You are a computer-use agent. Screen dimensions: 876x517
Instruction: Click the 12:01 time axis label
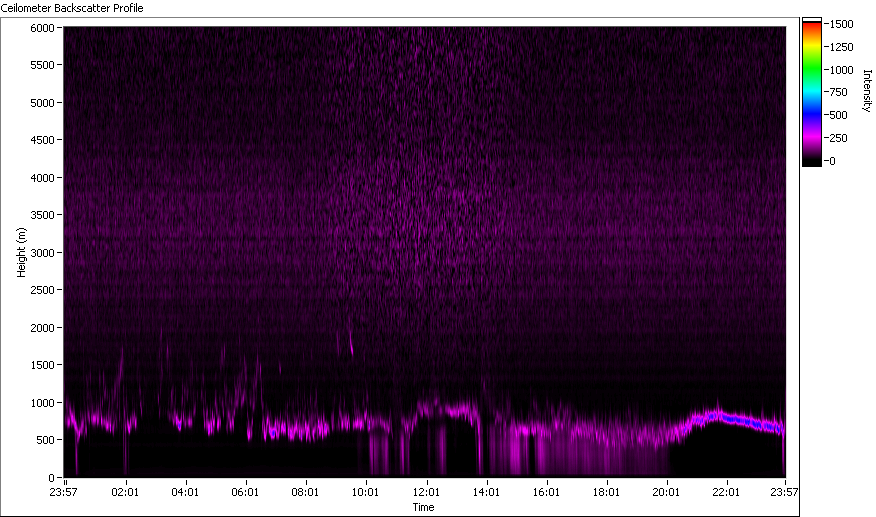point(426,492)
